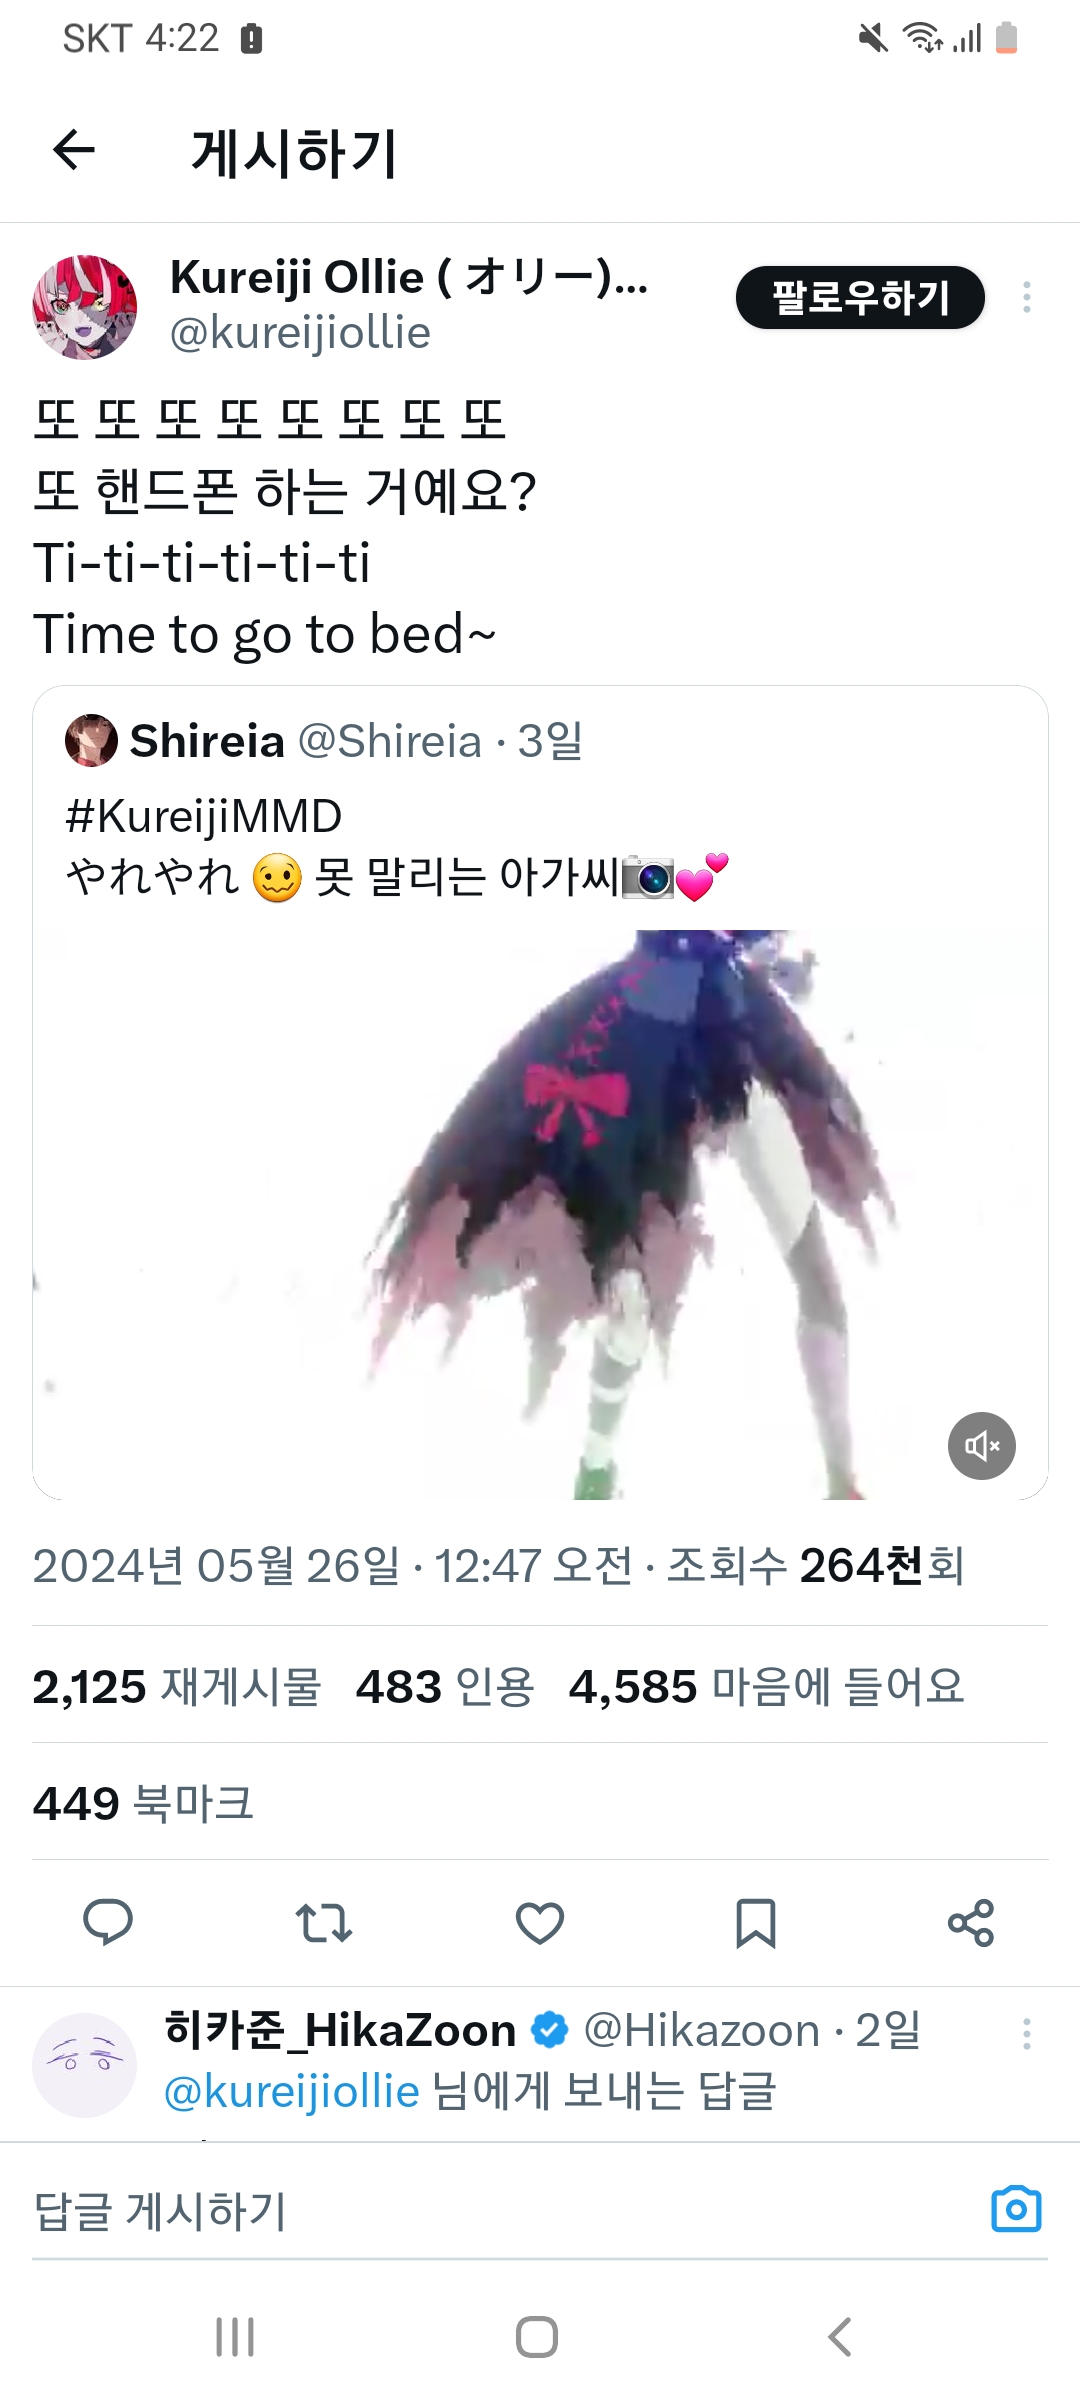Open Kureiji Ollie profile avatar
The height and width of the screenshot is (2400, 1080).
tap(85, 307)
